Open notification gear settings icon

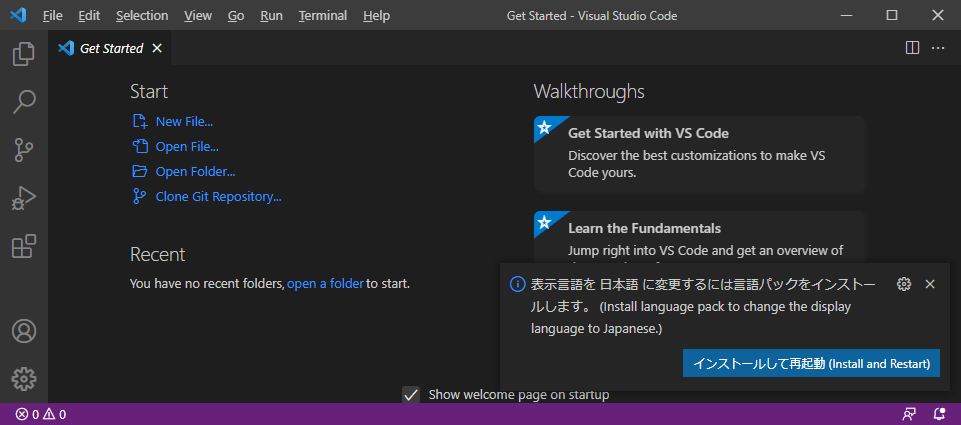(x=903, y=284)
